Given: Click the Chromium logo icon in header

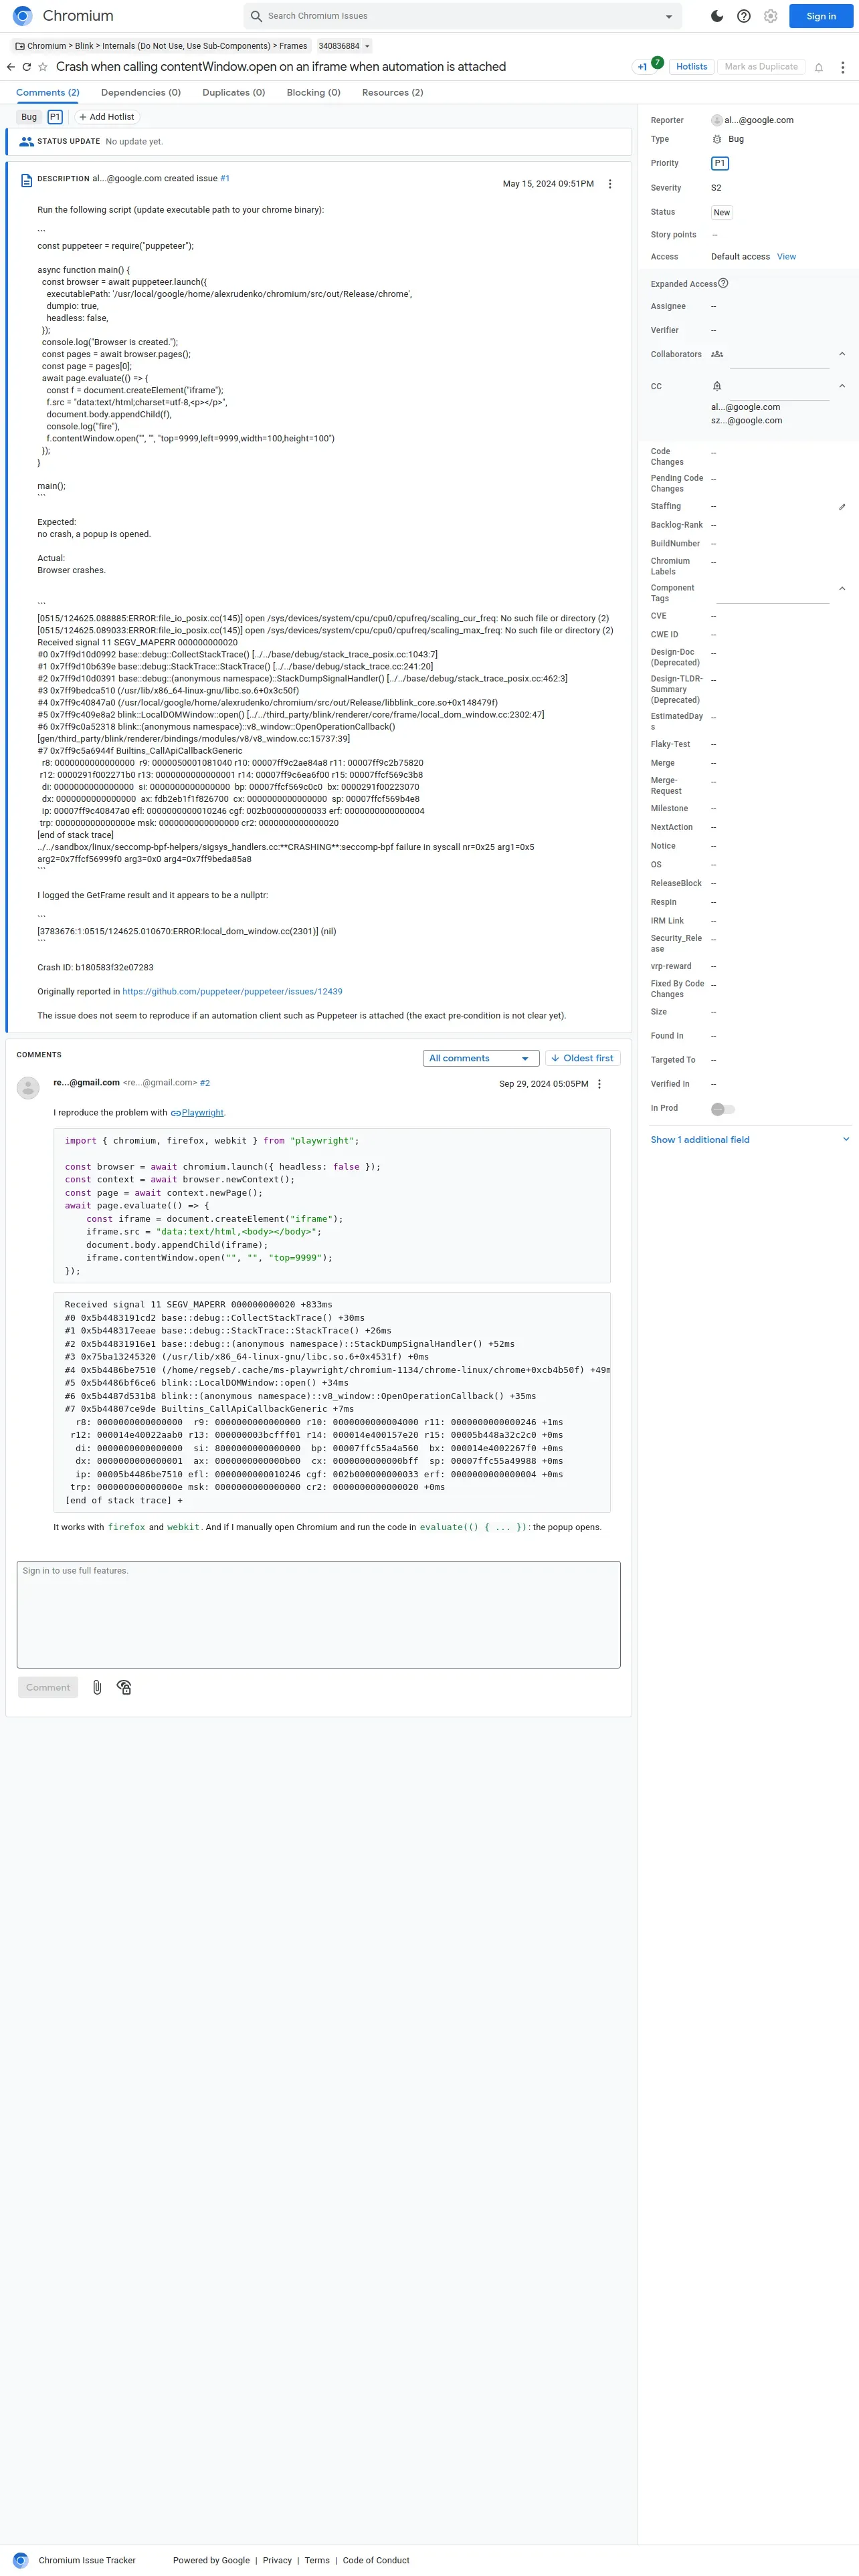Looking at the screenshot, I should tap(22, 16).
